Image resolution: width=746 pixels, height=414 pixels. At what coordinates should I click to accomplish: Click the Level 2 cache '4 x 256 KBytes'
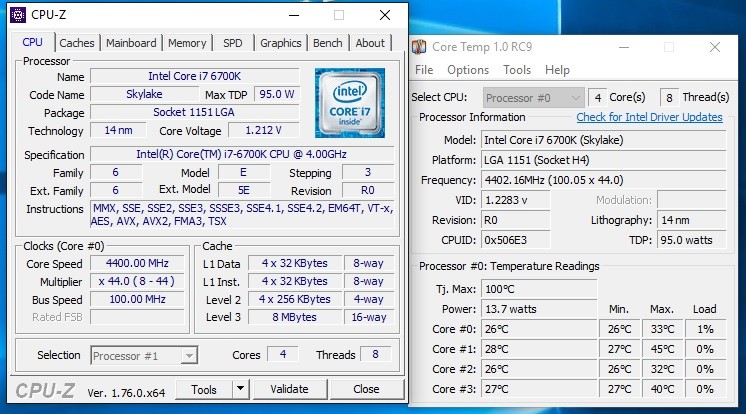(294, 299)
